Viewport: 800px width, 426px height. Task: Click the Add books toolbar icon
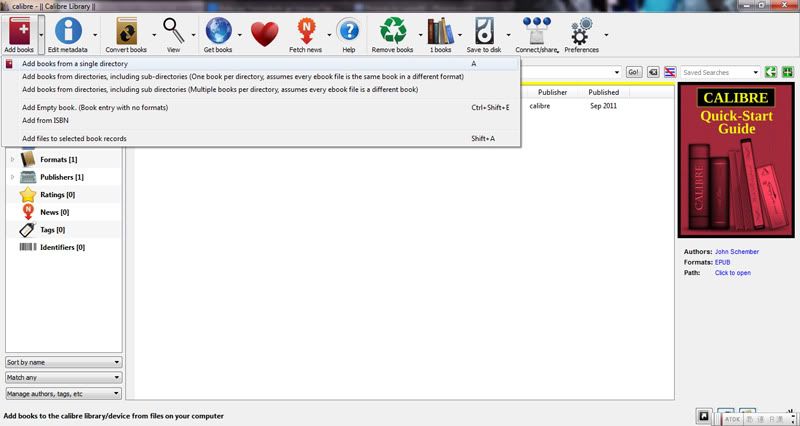pyautogui.click(x=19, y=31)
